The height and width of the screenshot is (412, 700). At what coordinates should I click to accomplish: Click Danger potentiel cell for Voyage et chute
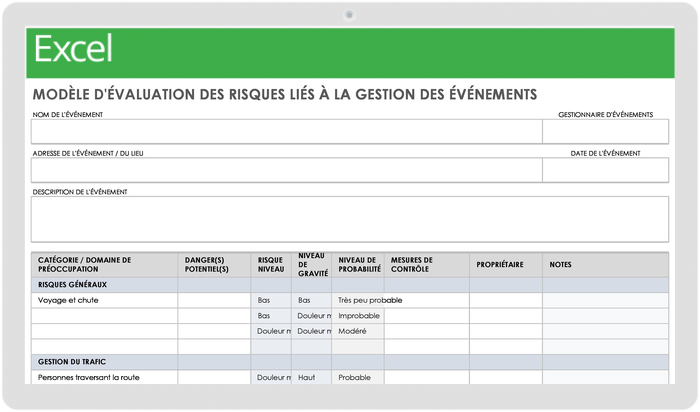(214, 300)
